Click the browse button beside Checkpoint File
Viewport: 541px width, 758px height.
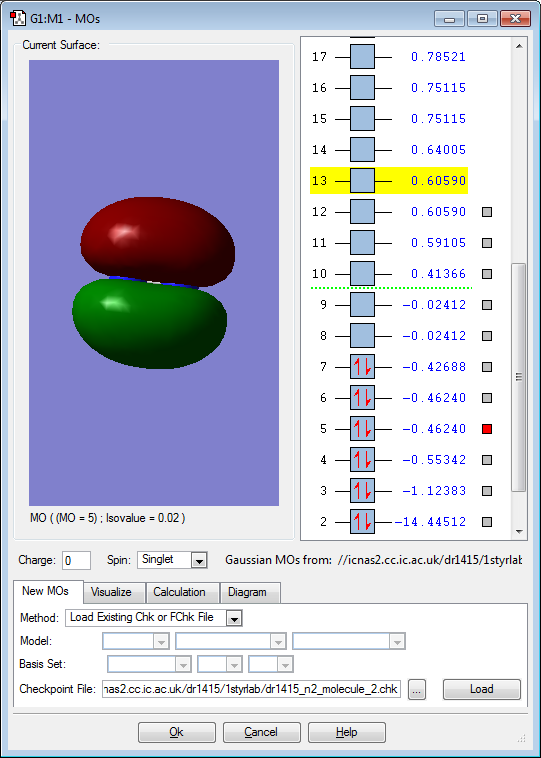tap(417, 690)
